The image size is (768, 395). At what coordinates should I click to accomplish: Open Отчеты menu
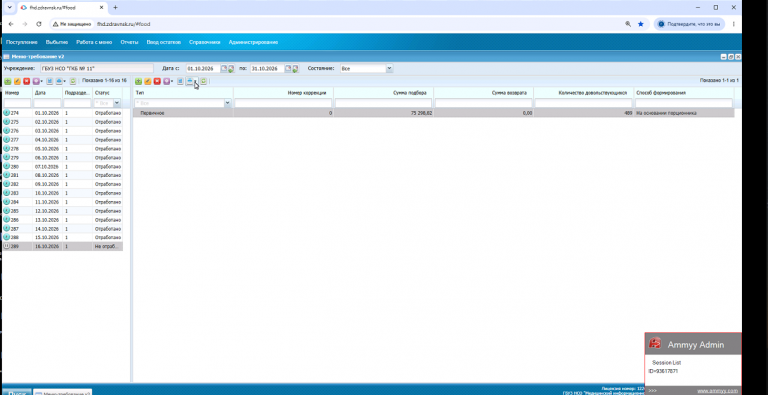[x=129, y=42]
